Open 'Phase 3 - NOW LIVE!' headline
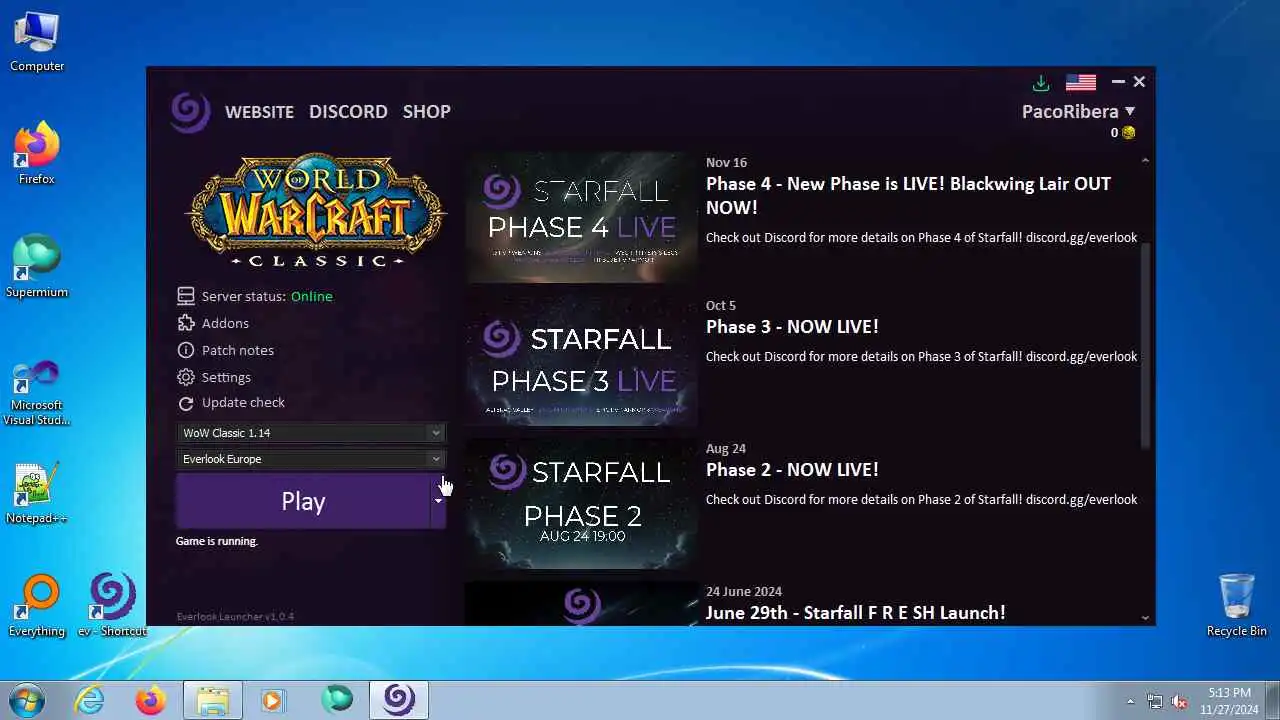This screenshot has height=720, width=1280. click(x=792, y=326)
